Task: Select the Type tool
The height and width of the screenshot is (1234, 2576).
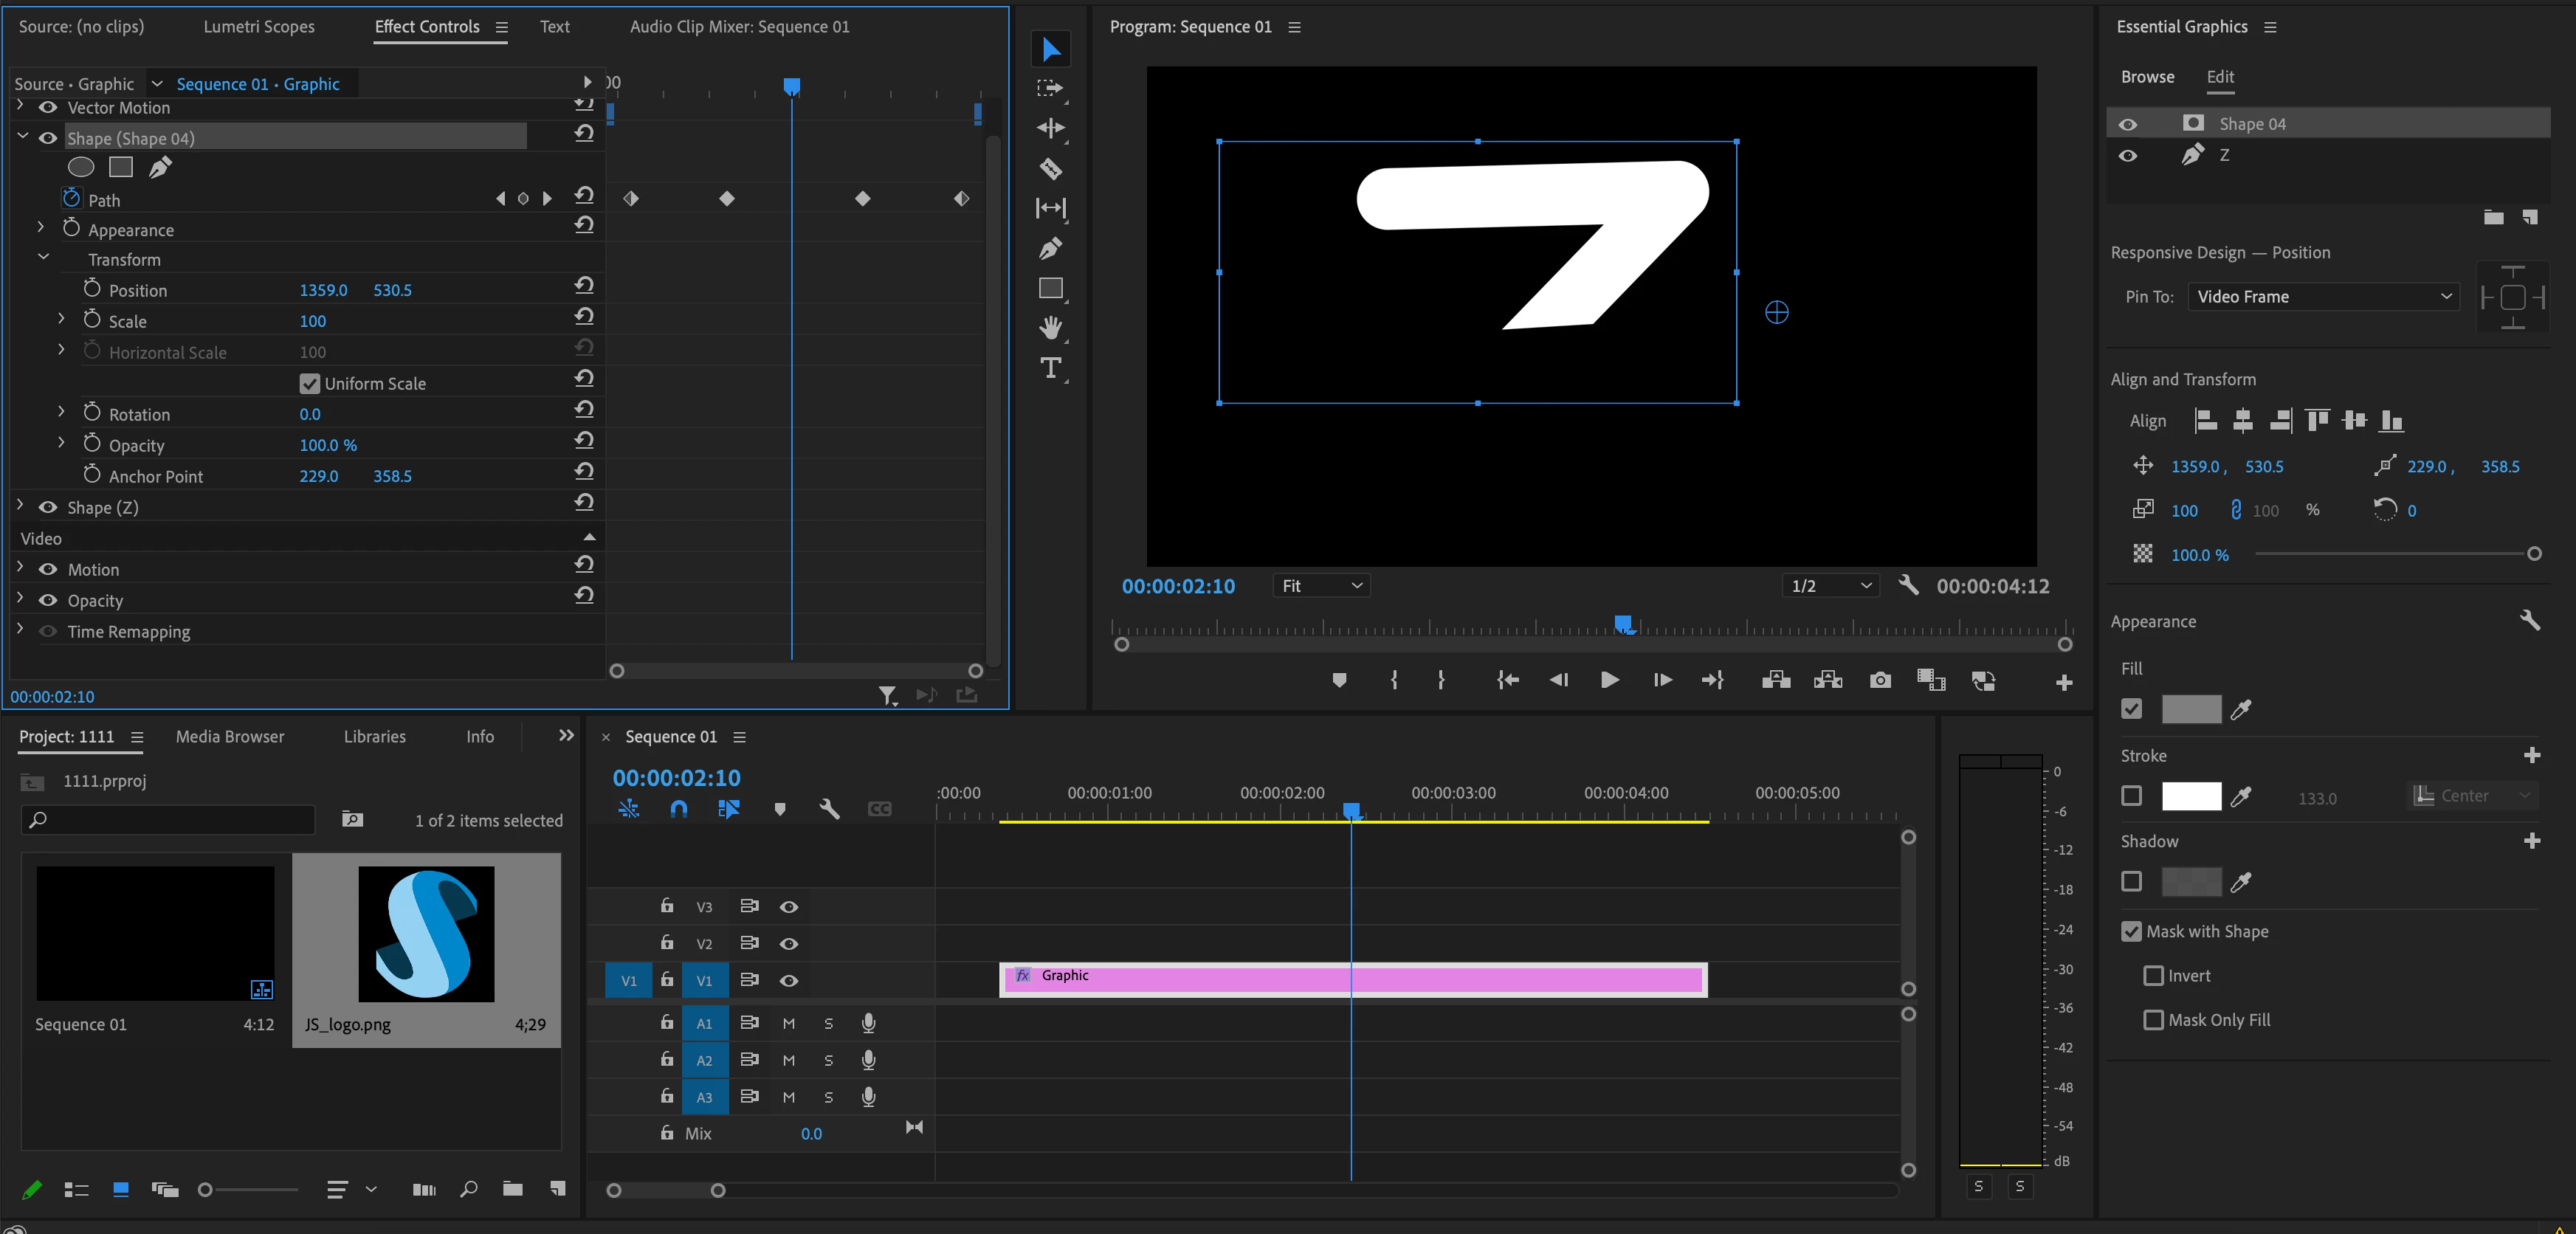Action: [1050, 368]
